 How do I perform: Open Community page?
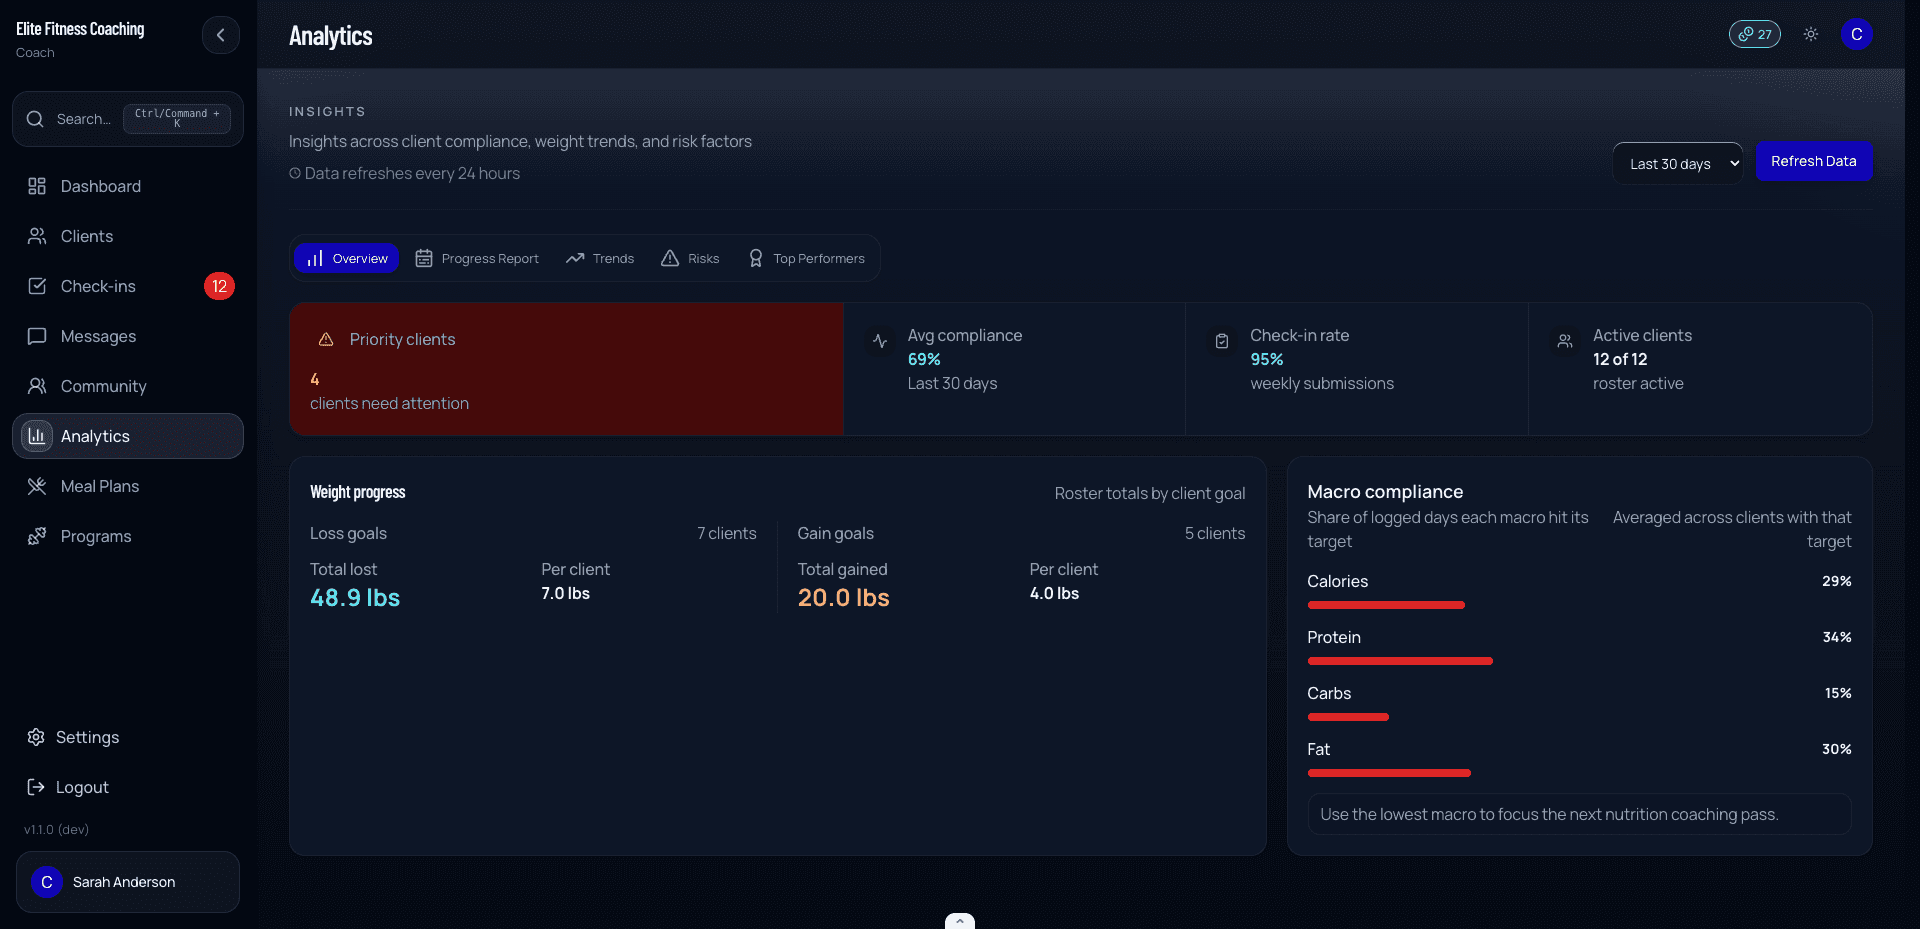(x=128, y=386)
